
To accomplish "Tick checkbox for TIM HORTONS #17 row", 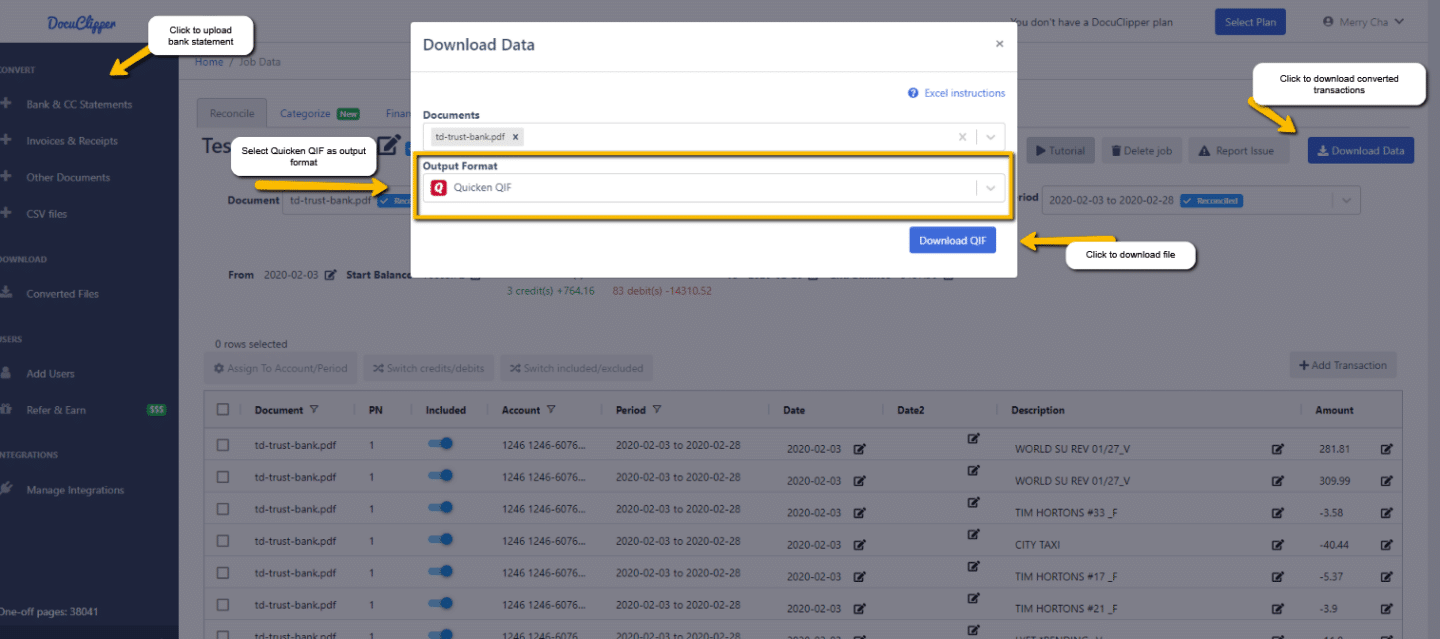I will [223, 573].
